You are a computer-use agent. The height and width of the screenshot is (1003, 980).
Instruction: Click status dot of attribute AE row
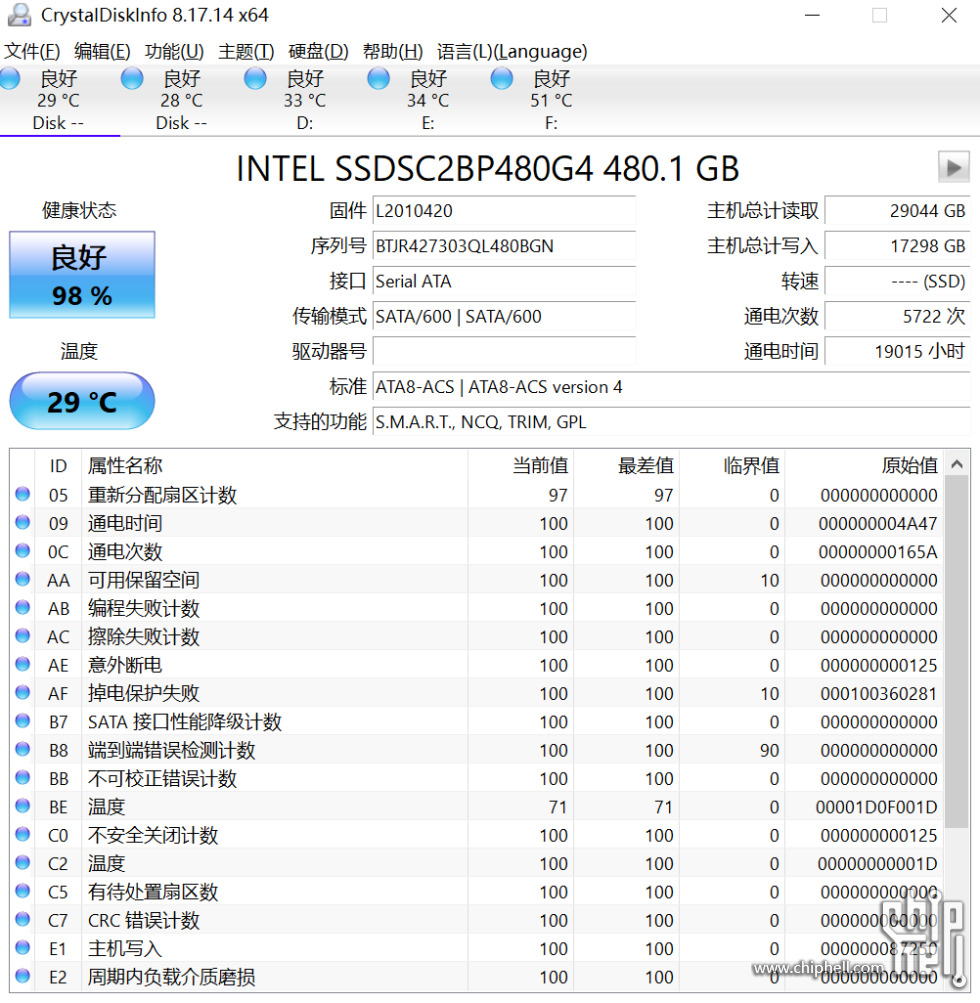point(22,664)
